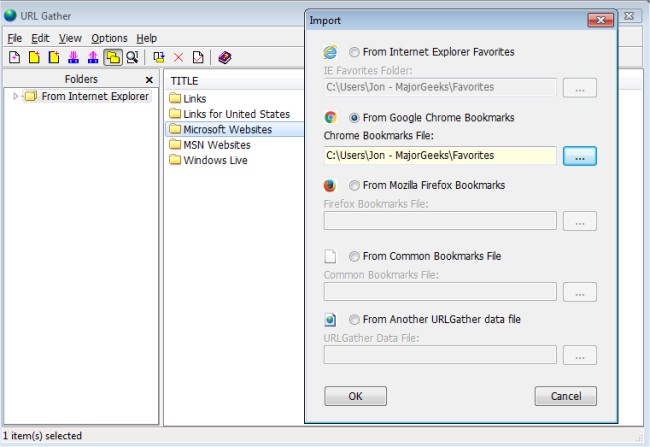Close the Import dialog window

(x=600, y=20)
